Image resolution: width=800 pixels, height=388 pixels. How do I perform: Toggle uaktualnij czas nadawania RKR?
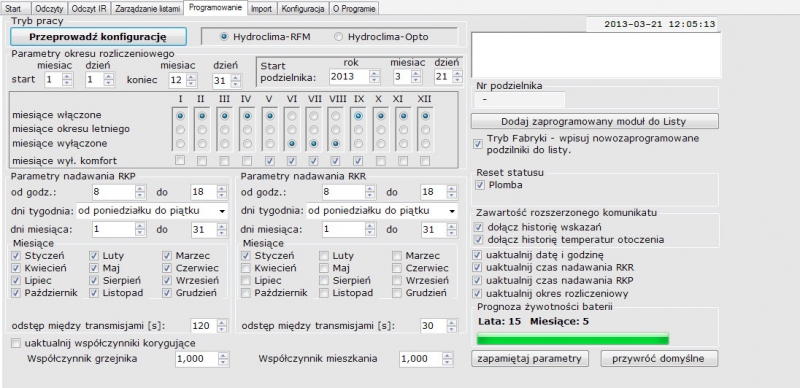click(478, 267)
